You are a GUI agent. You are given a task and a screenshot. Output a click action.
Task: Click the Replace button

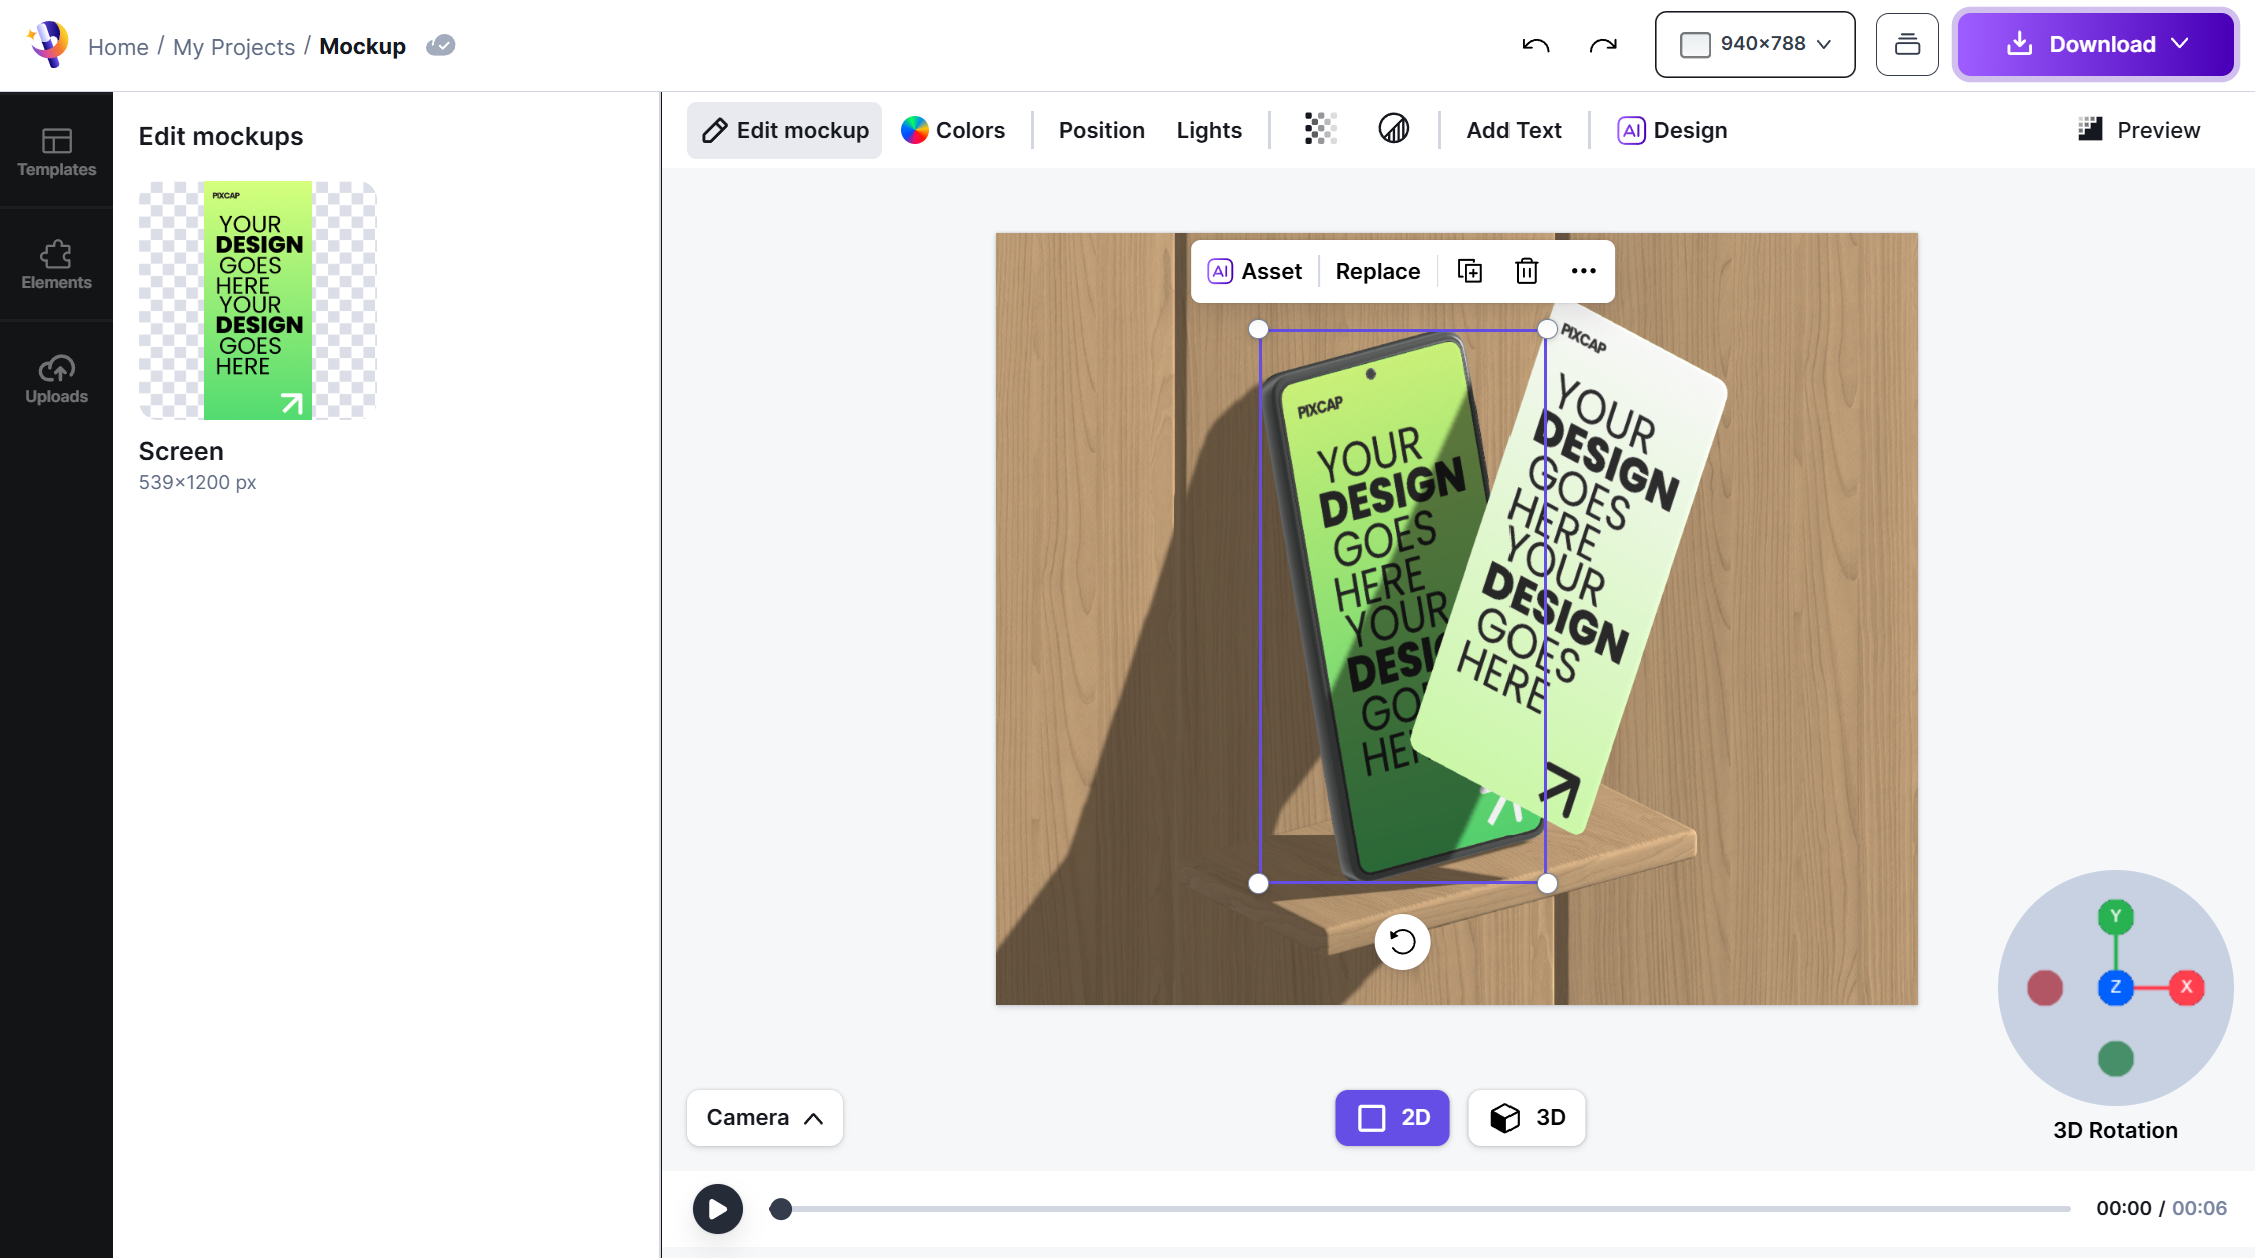(x=1377, y=271)
